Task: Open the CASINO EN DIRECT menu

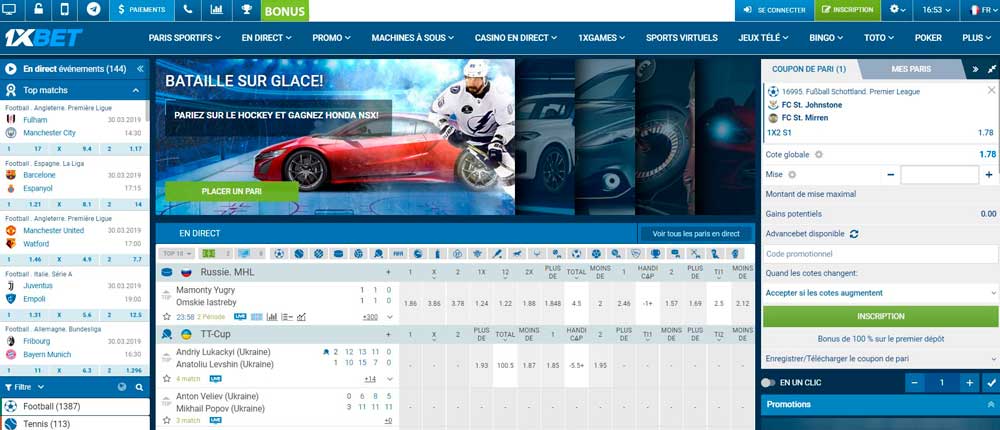Action: coord(517,38)
